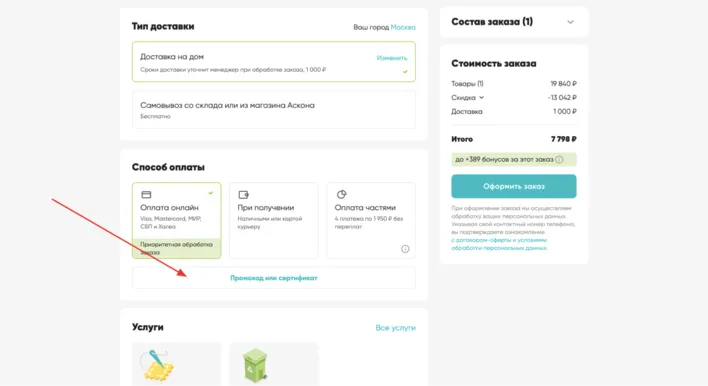Click green checkmark in Доставка на дом
Viewport: 708px width, 386px height.
pyautogui.click(x=405, y=71)
